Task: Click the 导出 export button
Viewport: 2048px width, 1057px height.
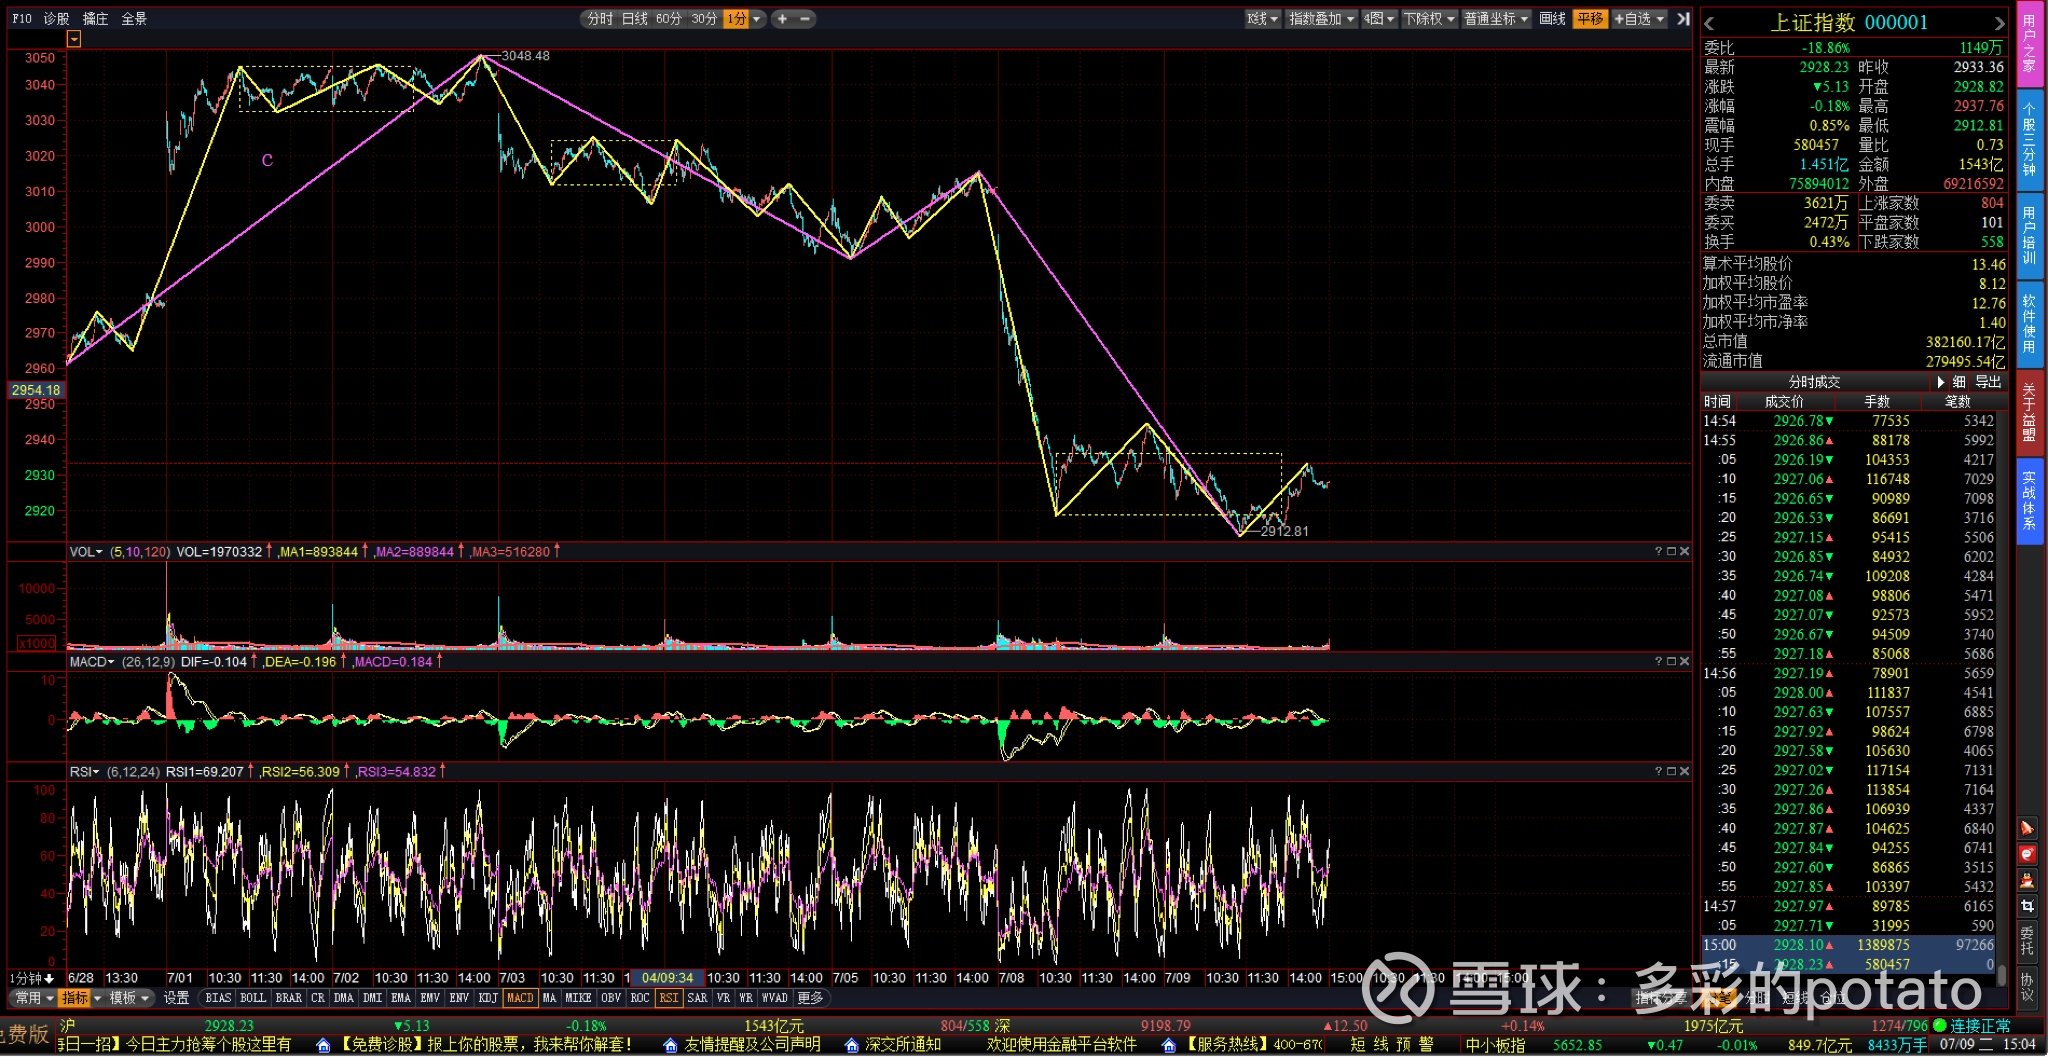Action: click(x=1989, y=382)
